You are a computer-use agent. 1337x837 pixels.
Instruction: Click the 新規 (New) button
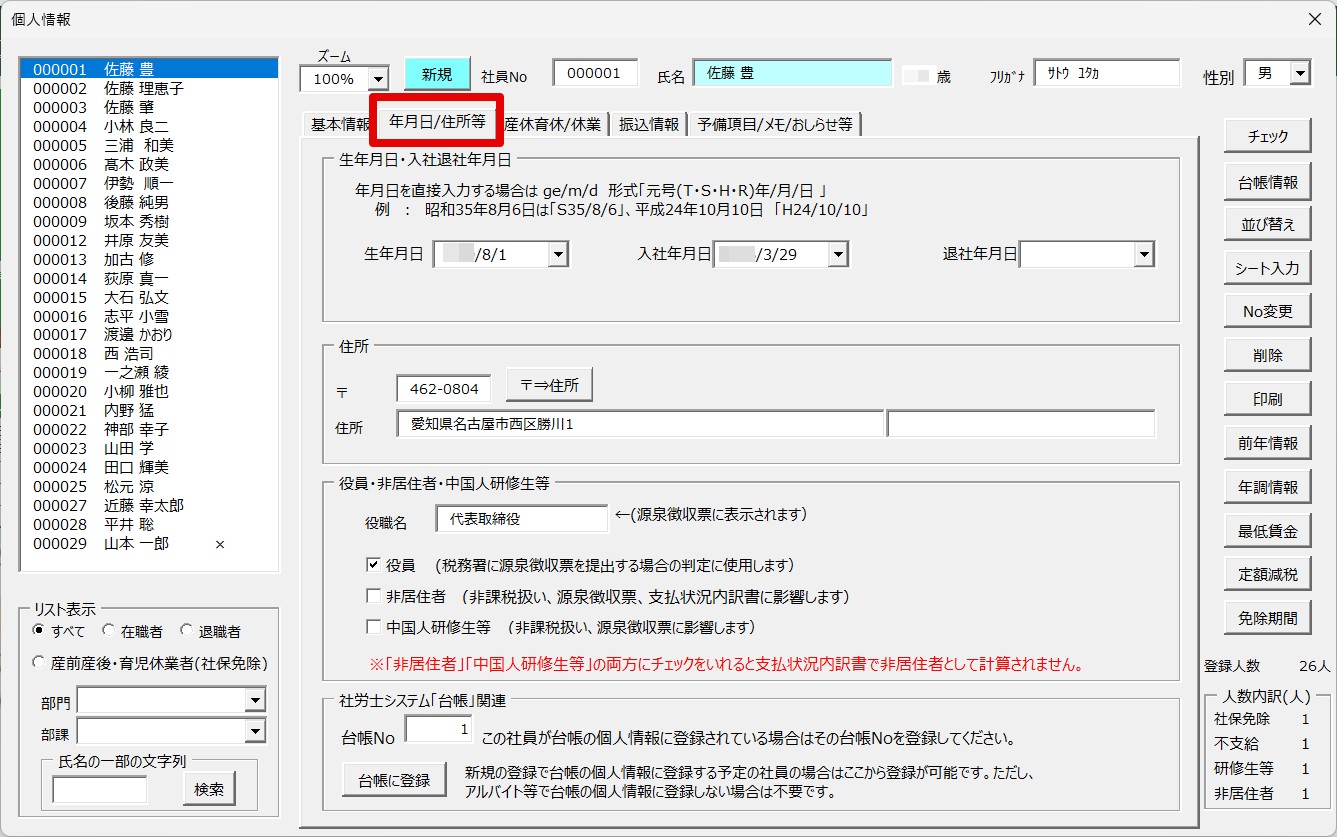[x=437, y=74]
